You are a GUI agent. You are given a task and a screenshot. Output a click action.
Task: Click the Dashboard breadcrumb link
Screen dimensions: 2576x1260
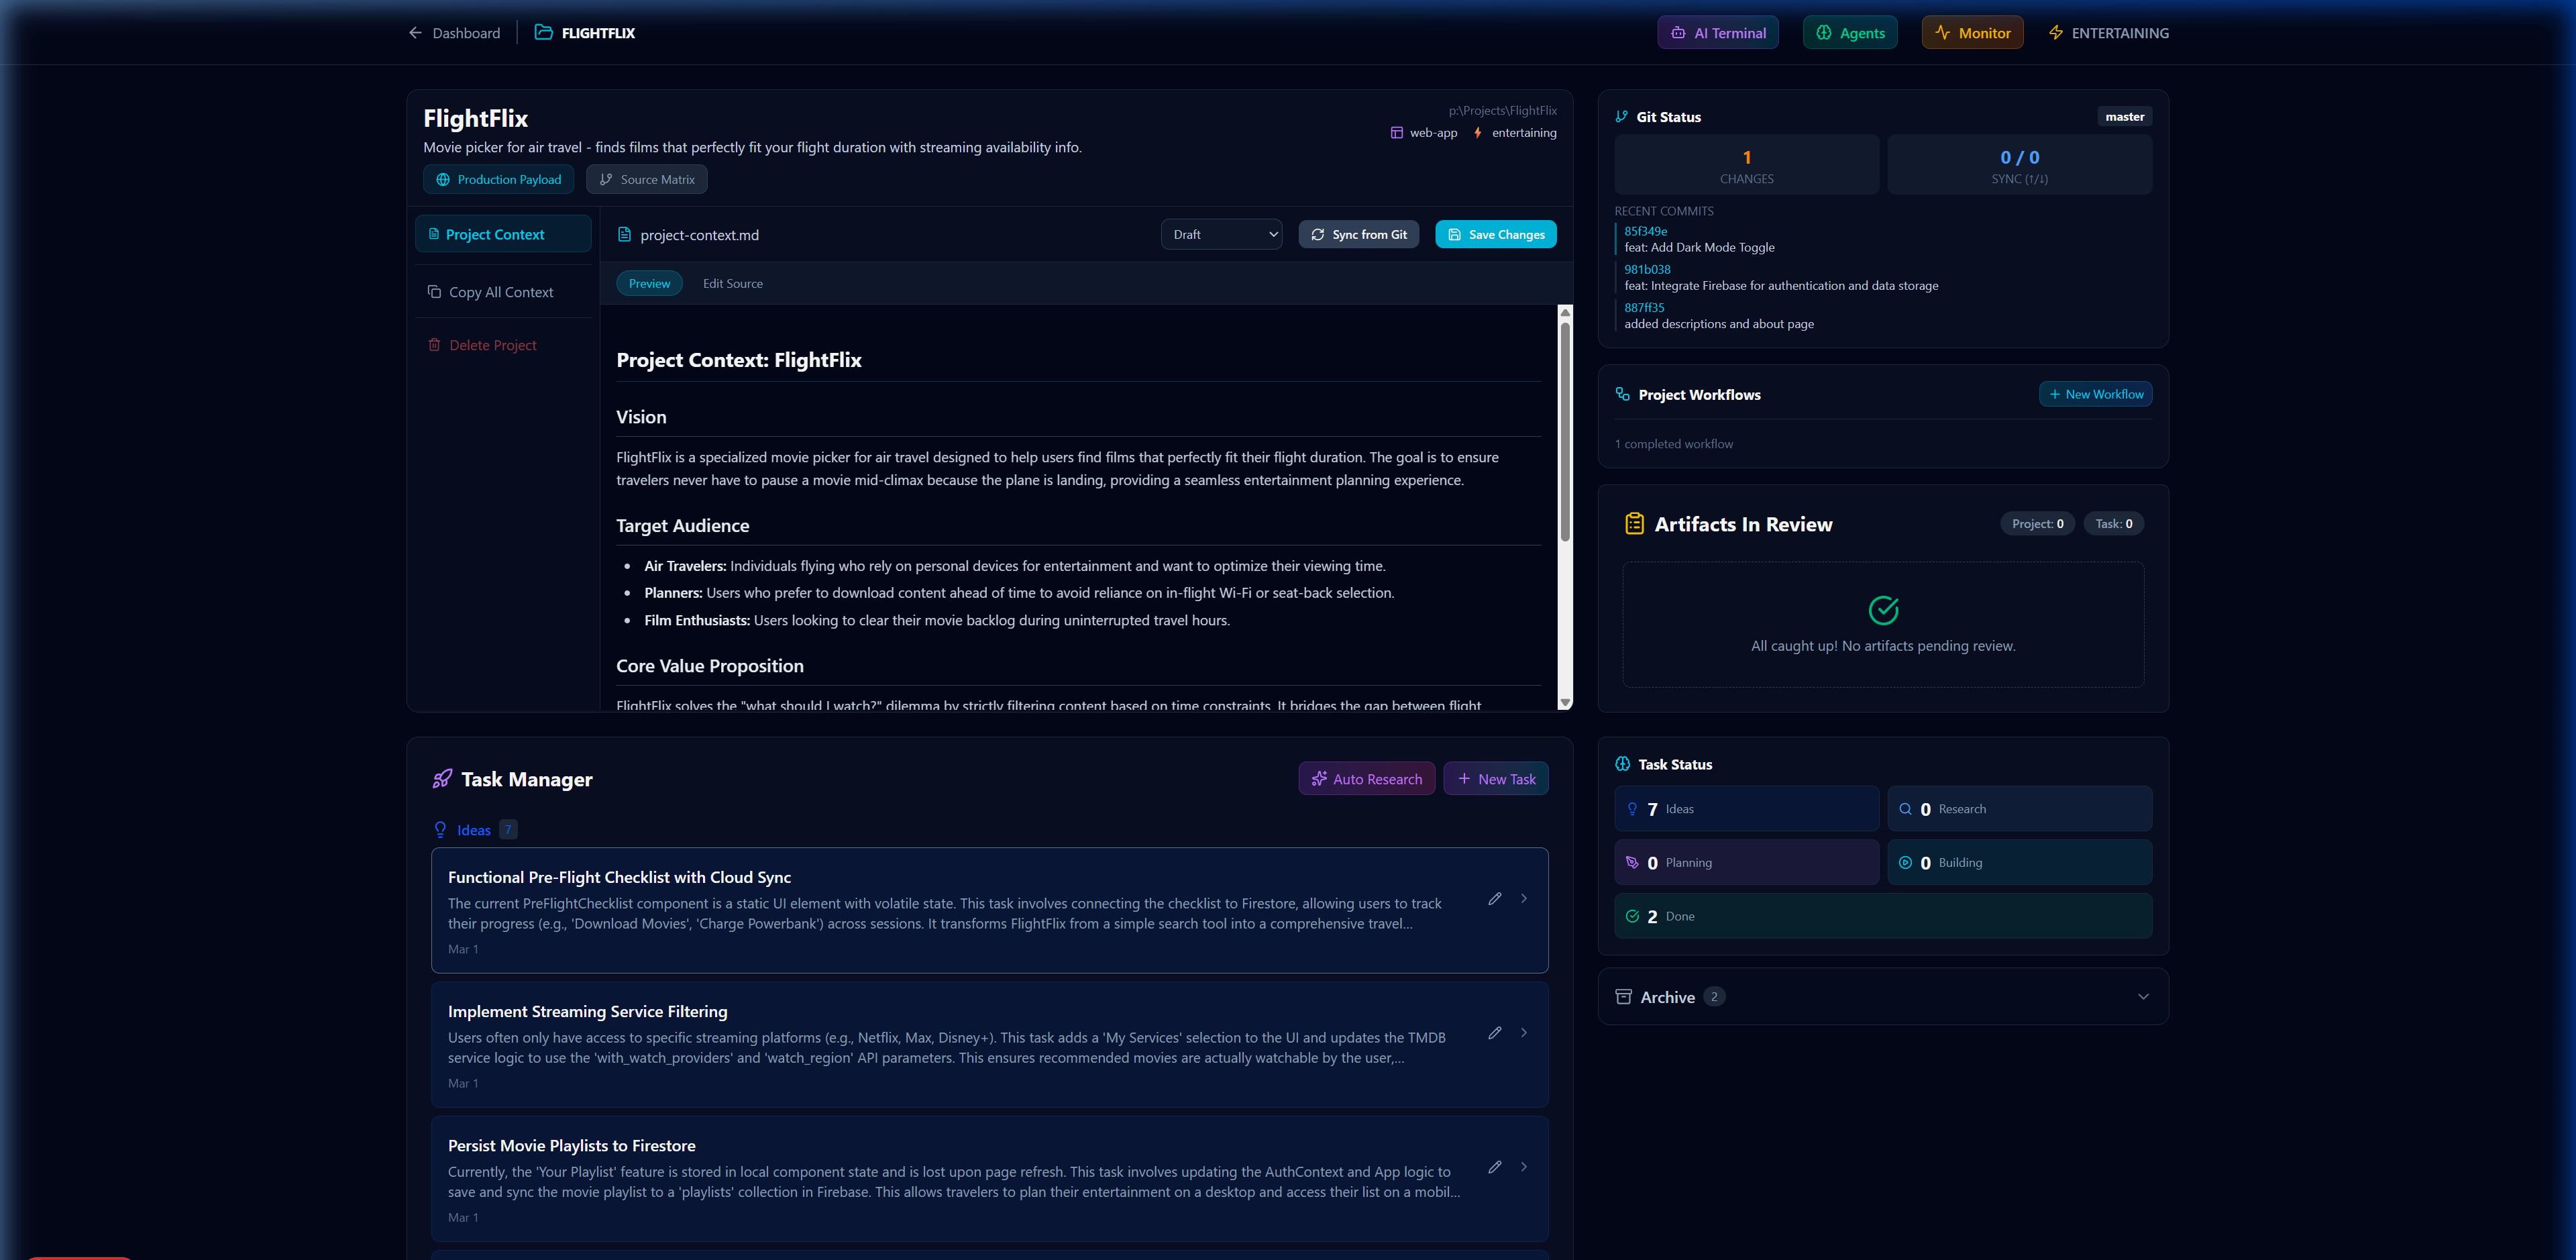pos(466,33)
